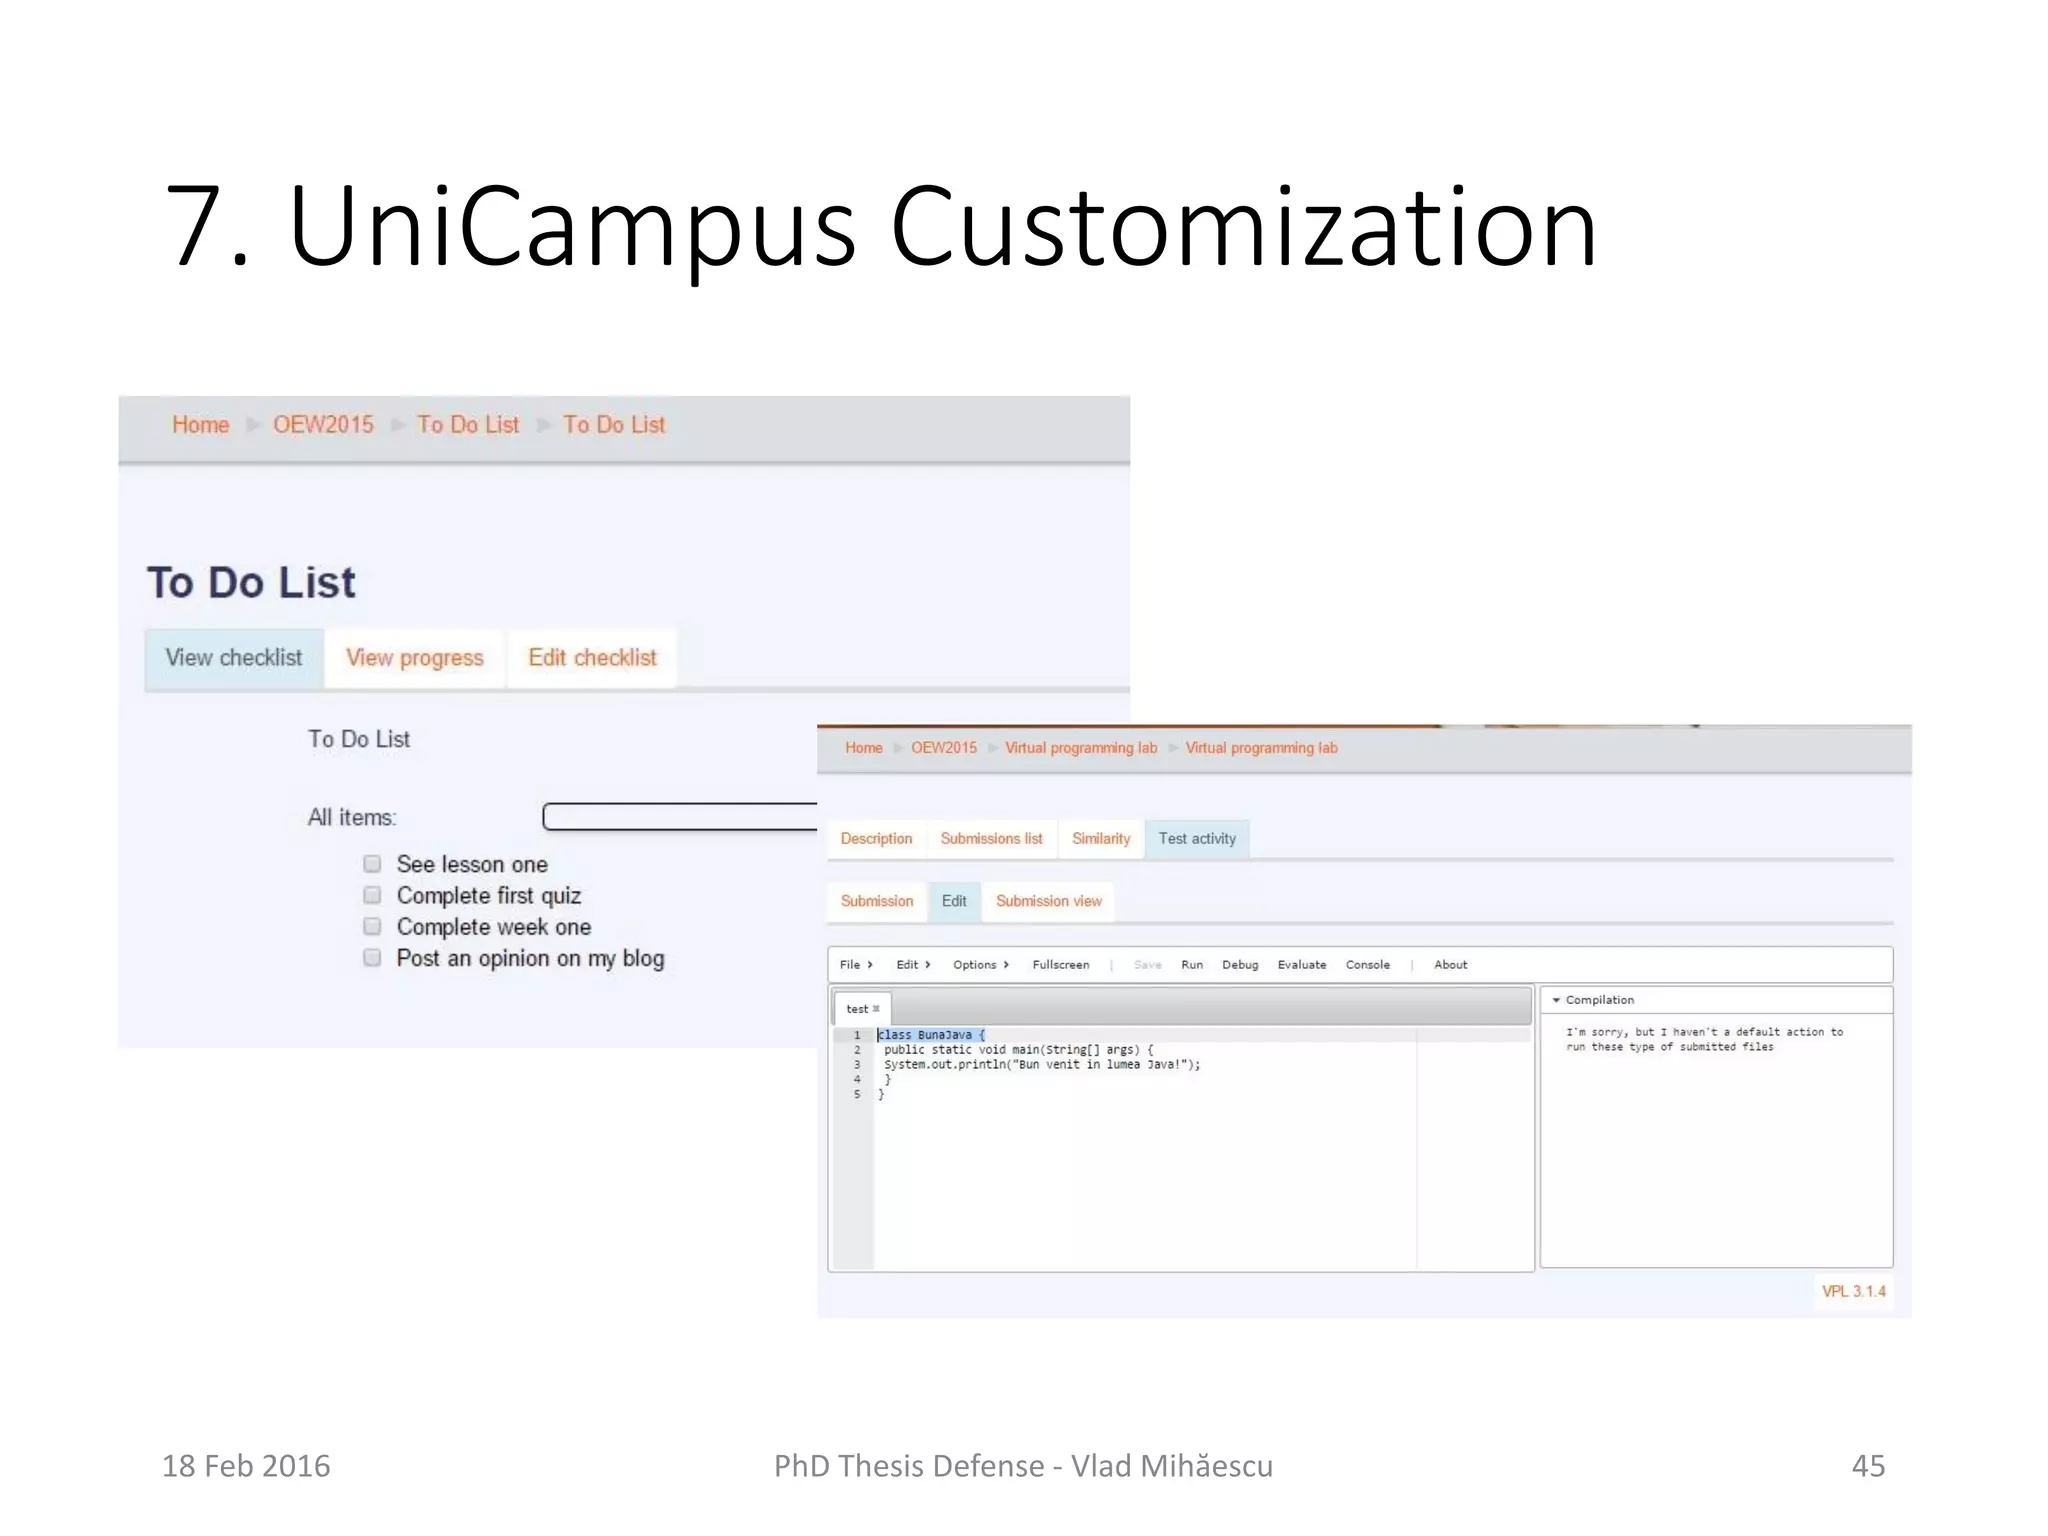Tick 'Post an opinion on my blog' checkbox
The width and height of the screenshot is (2048, 1536).
[x=372, y=958]
